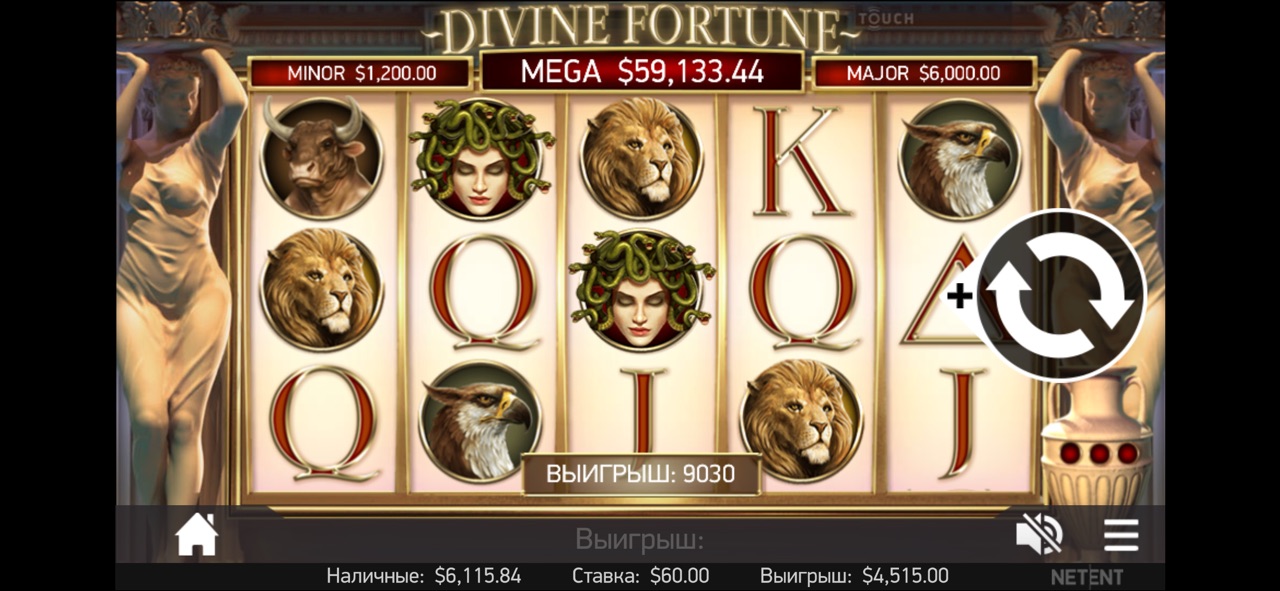Viewport: 1280px width, 591px height.
Task: Click the NETENT logo
Action: click(1087, 577)
